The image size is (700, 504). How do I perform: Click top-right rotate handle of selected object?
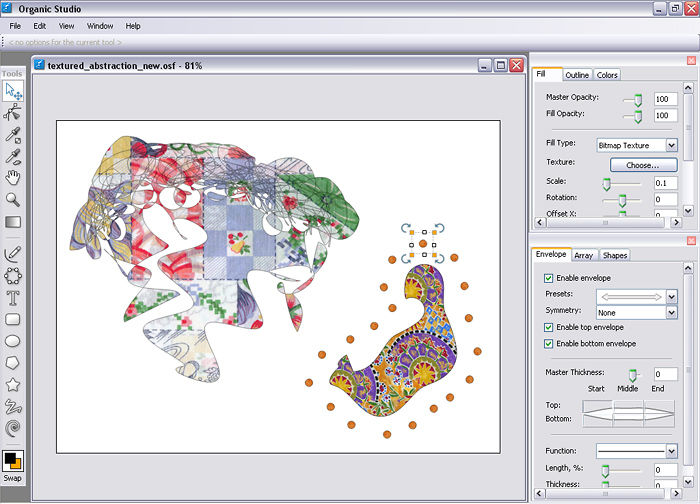[x=440, y=228]
